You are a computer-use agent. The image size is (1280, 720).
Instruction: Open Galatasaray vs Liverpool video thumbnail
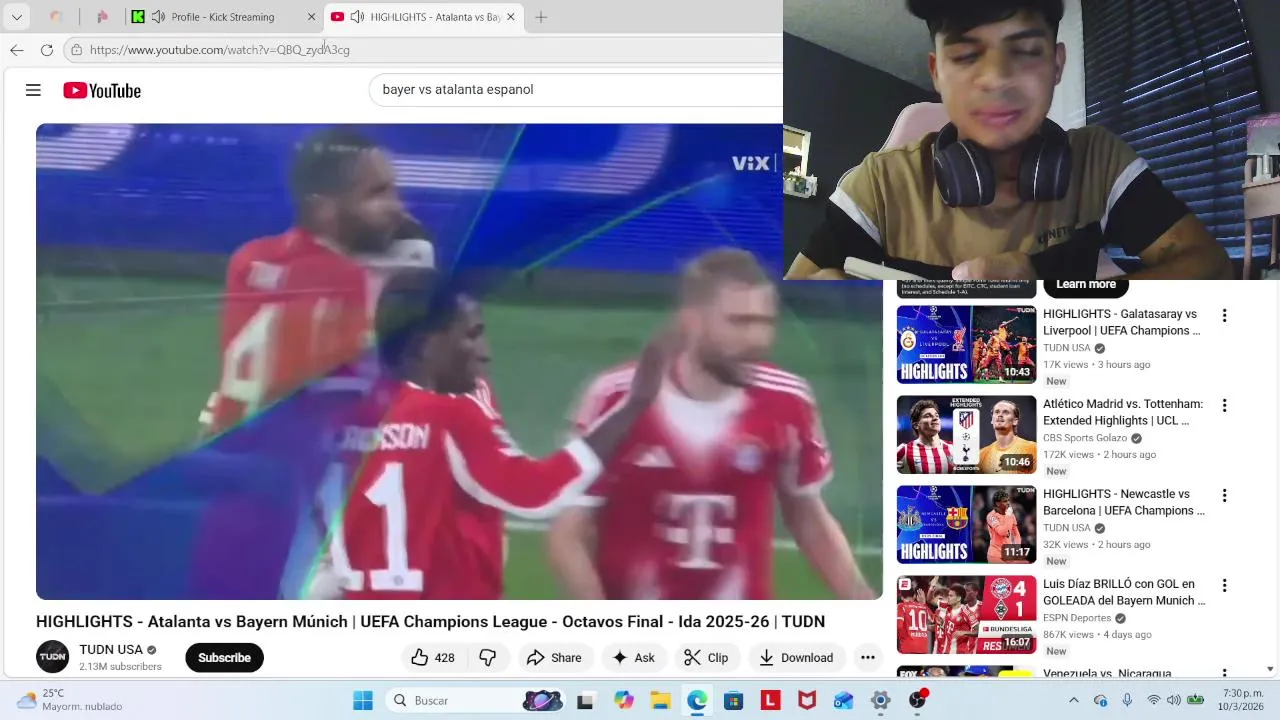point(966,344)
